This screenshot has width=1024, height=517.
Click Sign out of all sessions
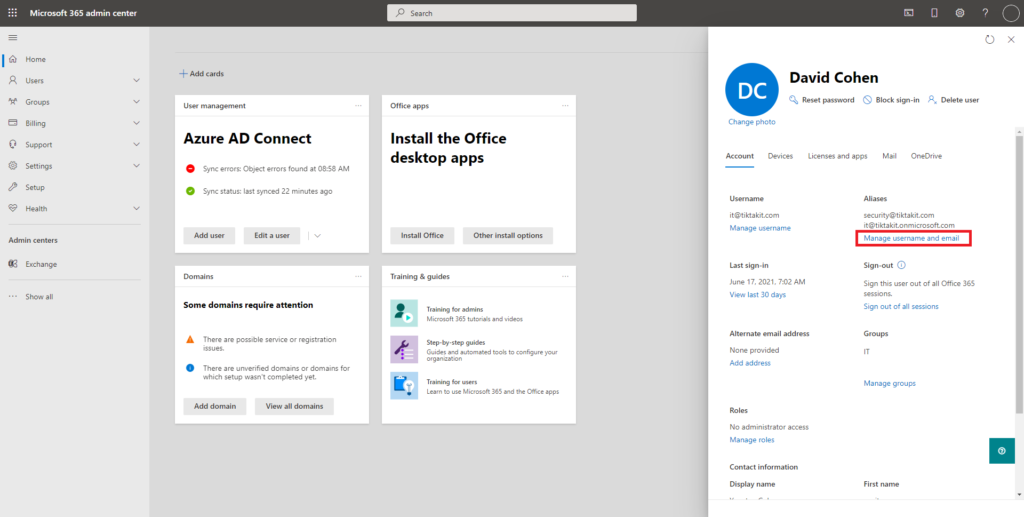coord(901,306)
